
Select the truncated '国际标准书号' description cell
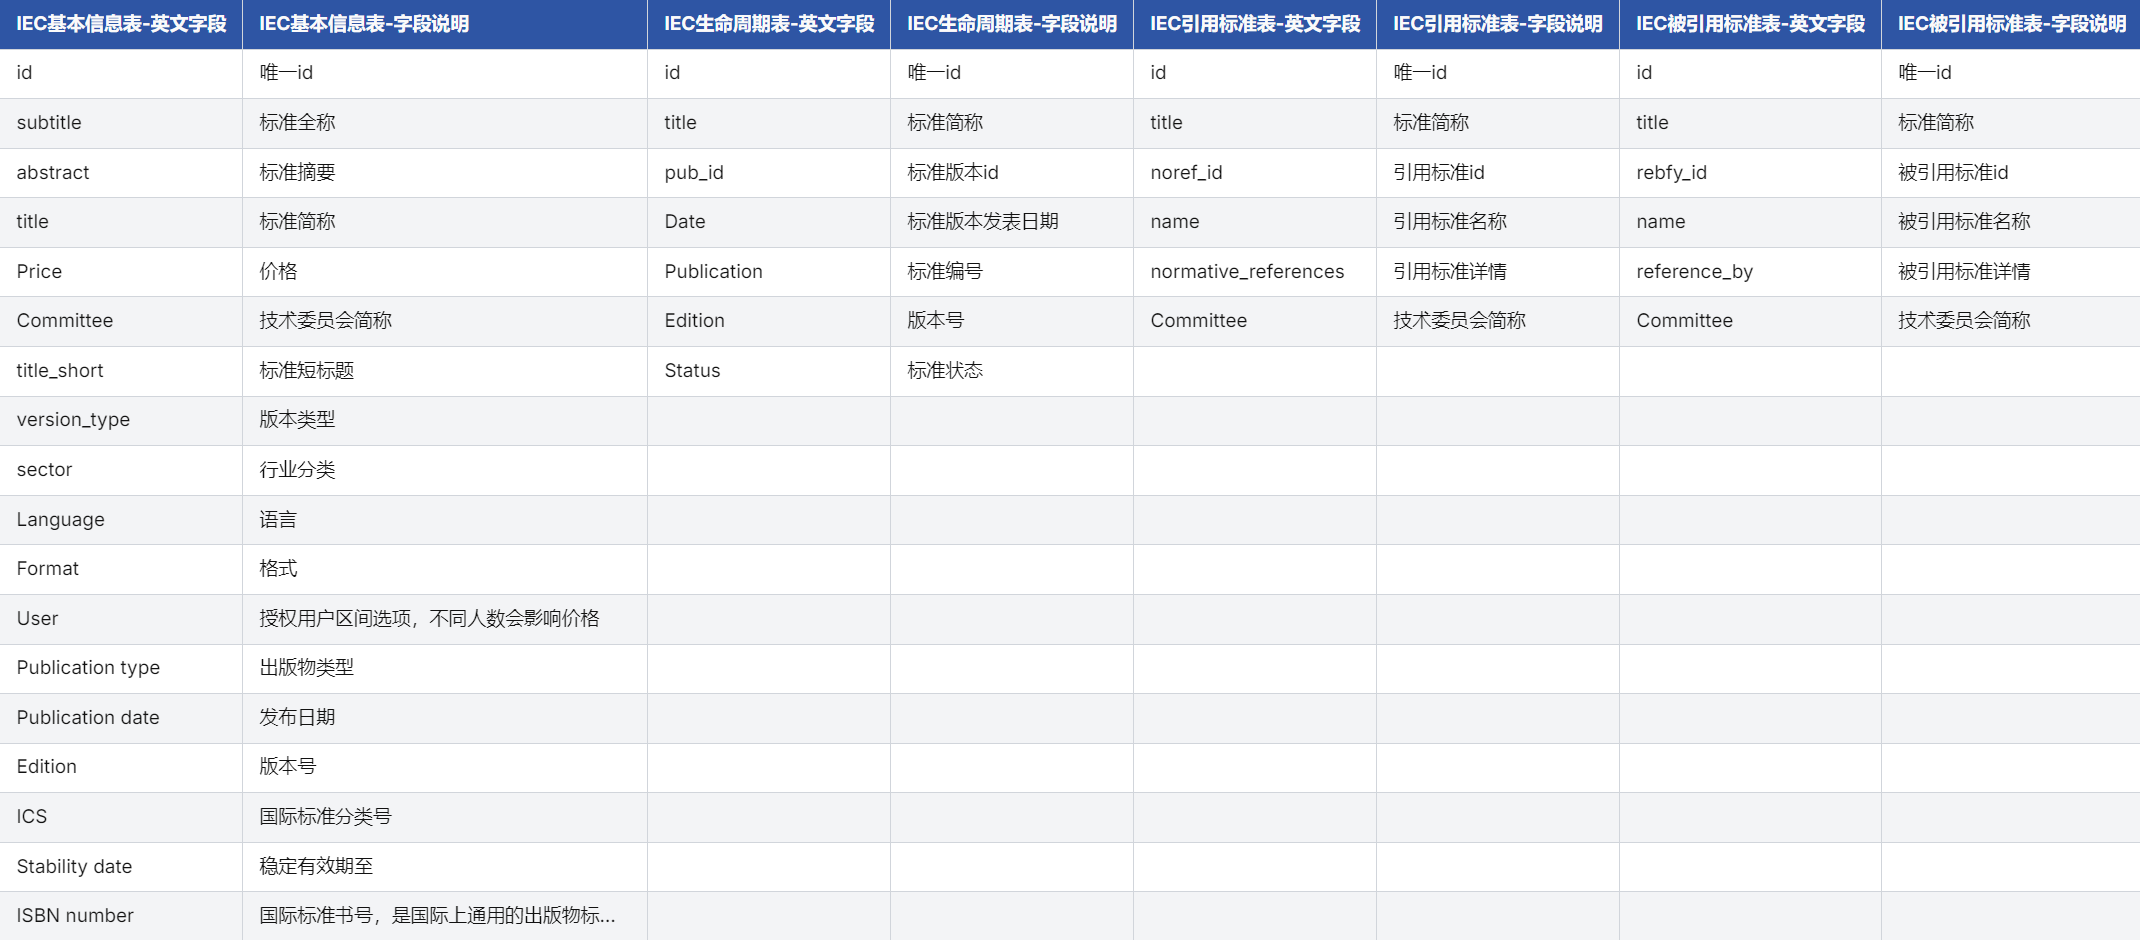click(445, 916)
